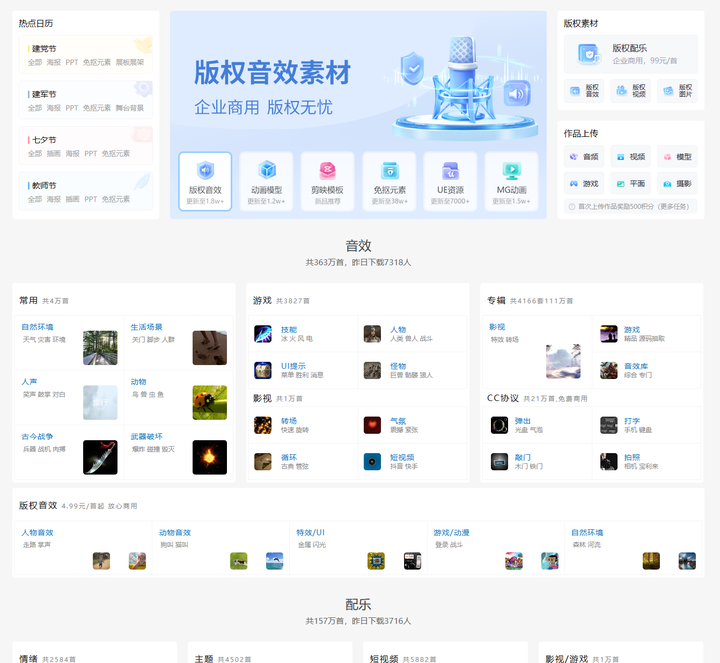Select 舞台背景 under 建军节
Screen dimensions: 720x663
(129, 108)
